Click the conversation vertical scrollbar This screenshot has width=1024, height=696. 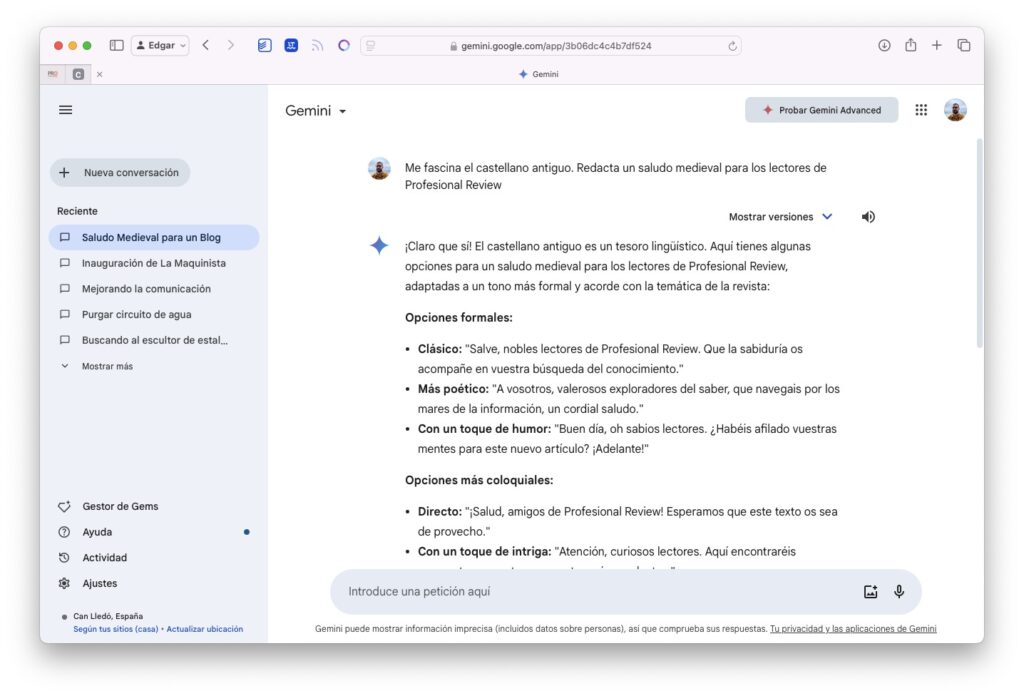(x=979, y=243)
